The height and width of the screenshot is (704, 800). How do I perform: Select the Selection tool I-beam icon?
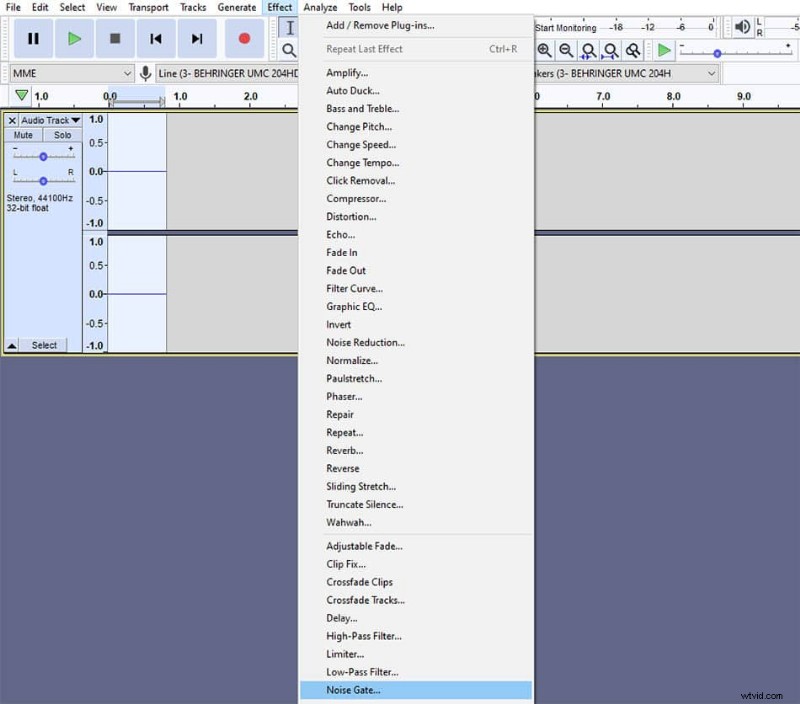point(287,27)
